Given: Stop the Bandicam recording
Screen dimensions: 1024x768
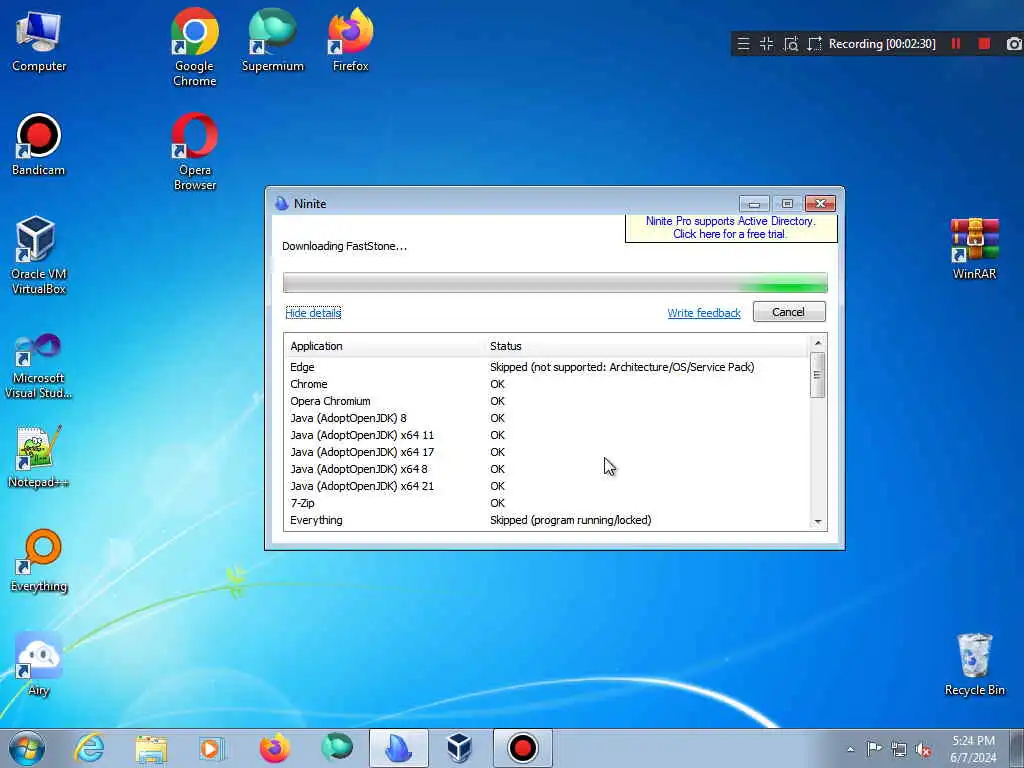Looking at the screenshot, I should (x=984, y=44).
